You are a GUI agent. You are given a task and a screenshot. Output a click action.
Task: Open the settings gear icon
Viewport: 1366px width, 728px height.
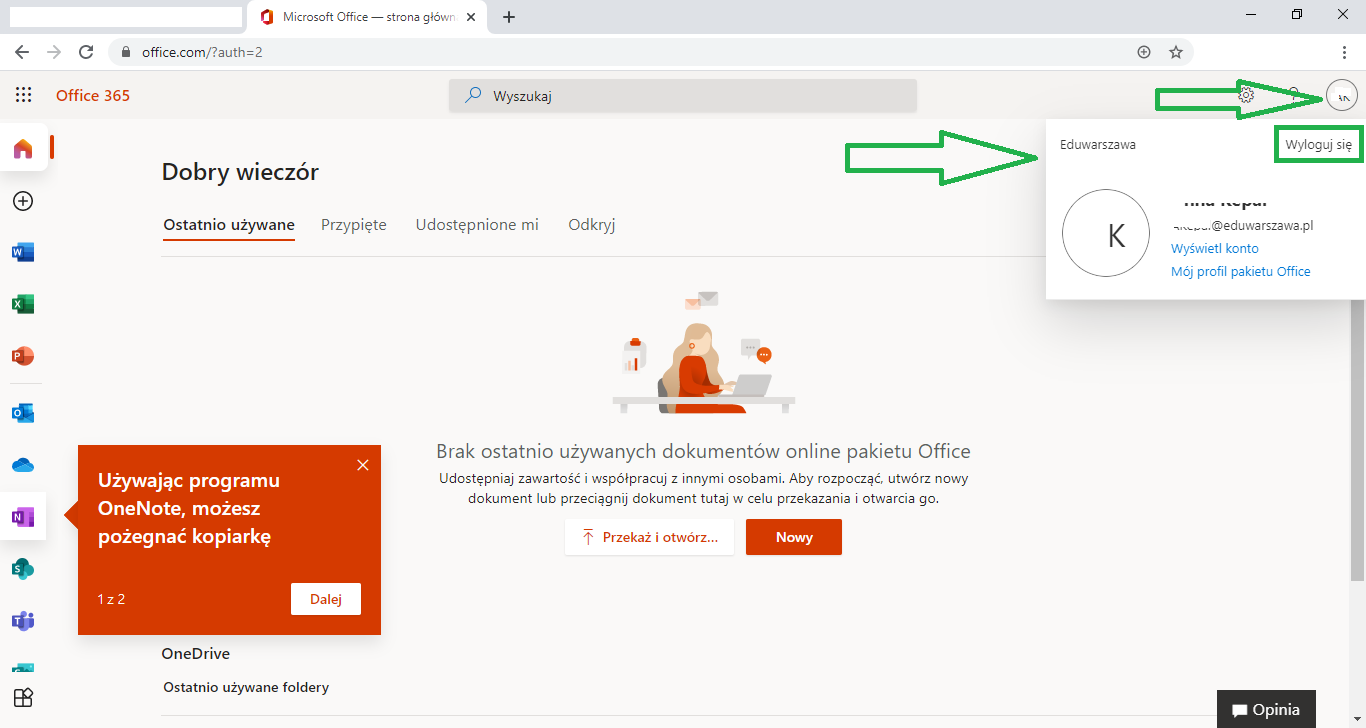(1246, 95)
